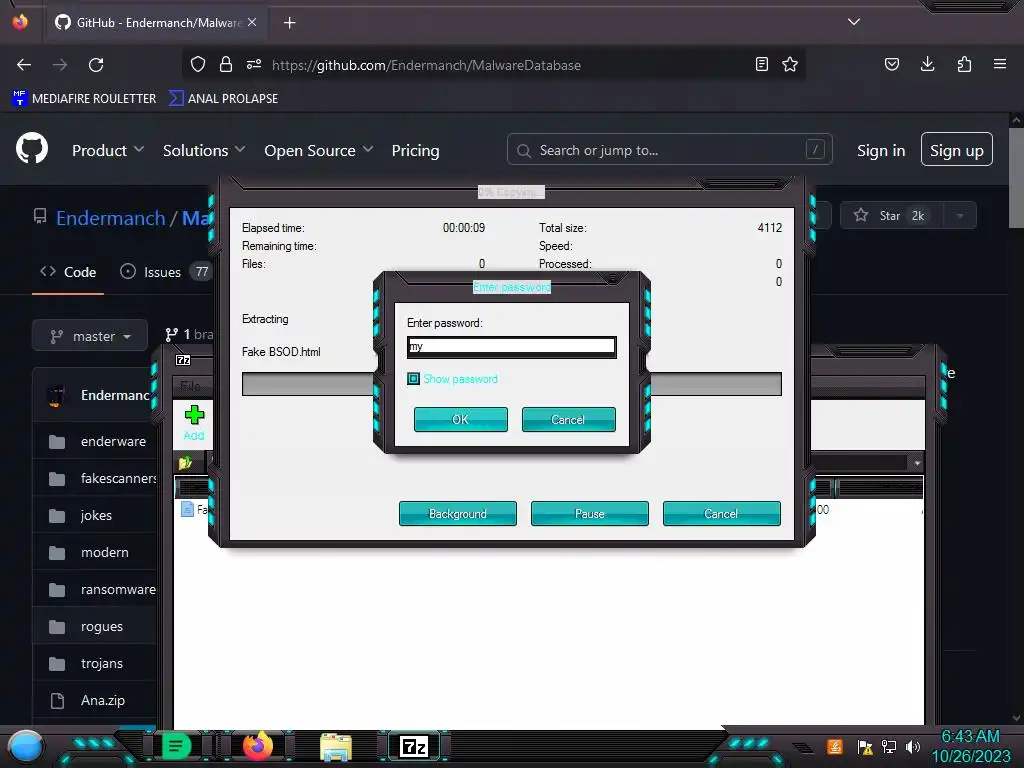
Task: Open the master branch dropdown
Action: click(90, 336)
